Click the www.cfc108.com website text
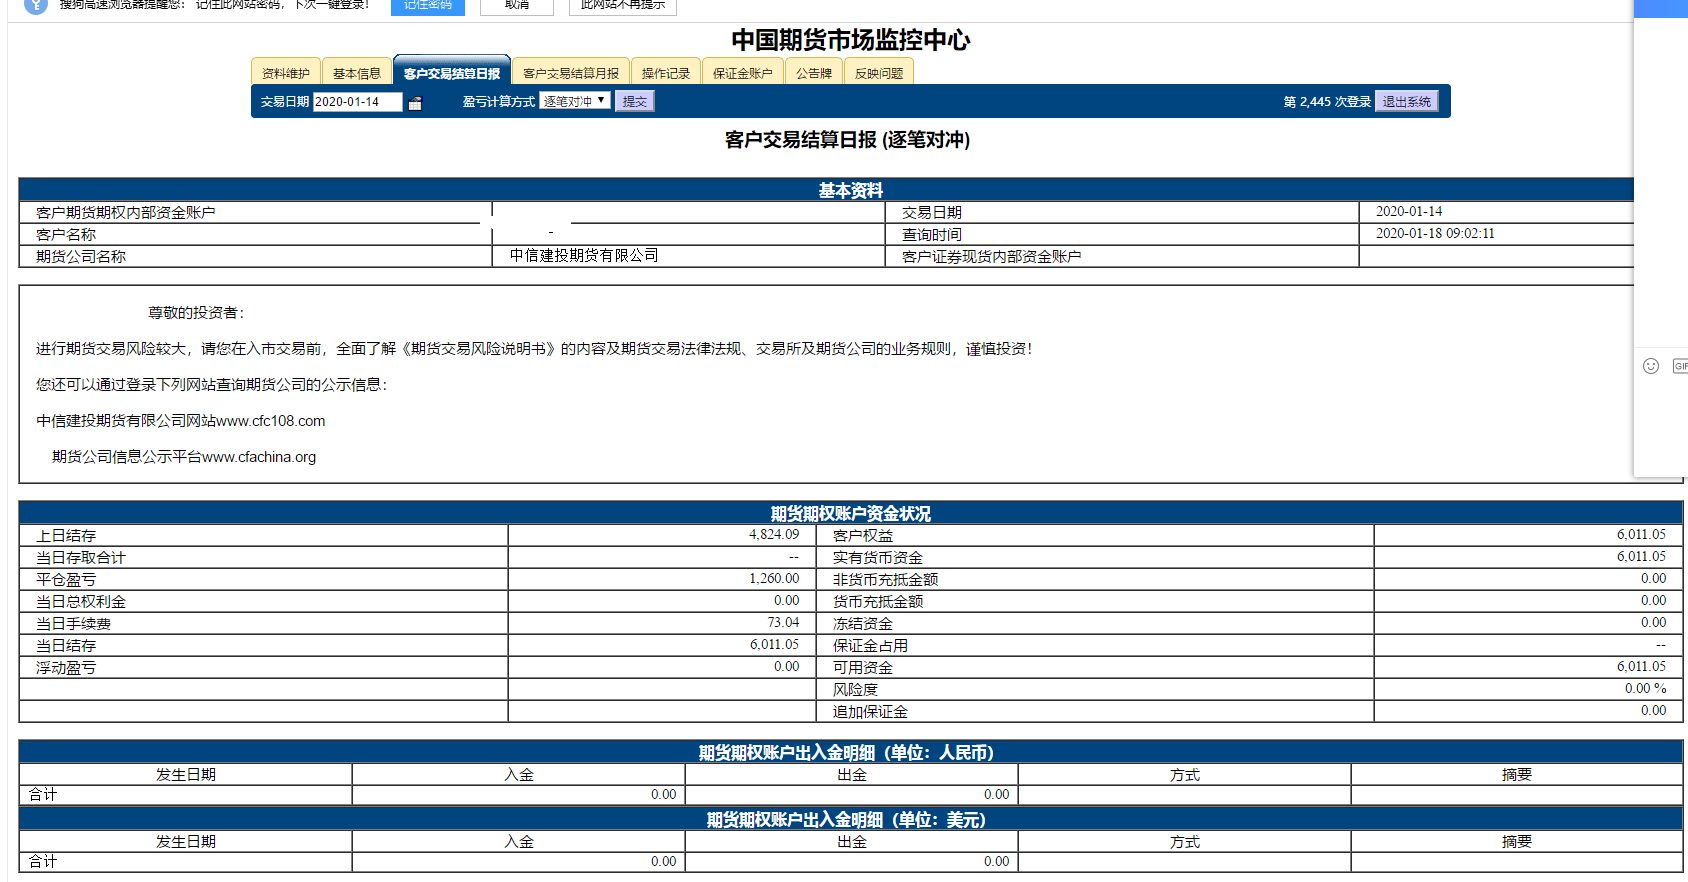The height and width of the screenshot is (882, 1688). [x=271, y=421]
